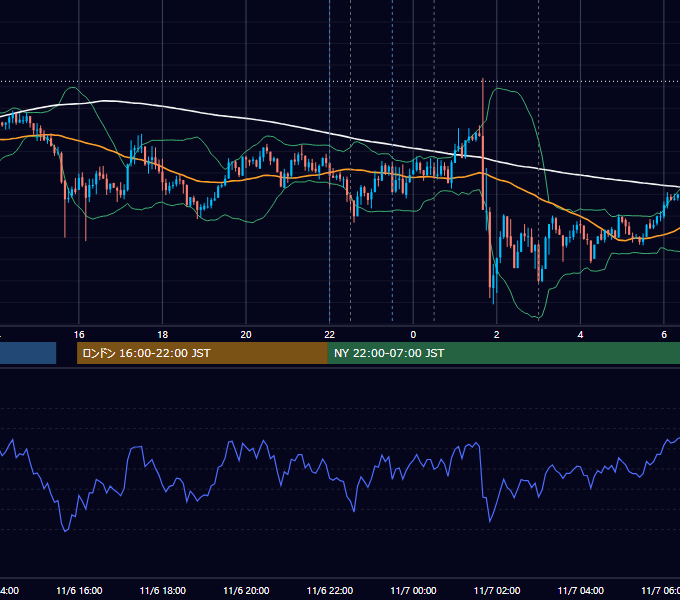Click the 11/6 18:00 indicator axis label
This screenshot has width=680, height=600.
coord(163,590)
